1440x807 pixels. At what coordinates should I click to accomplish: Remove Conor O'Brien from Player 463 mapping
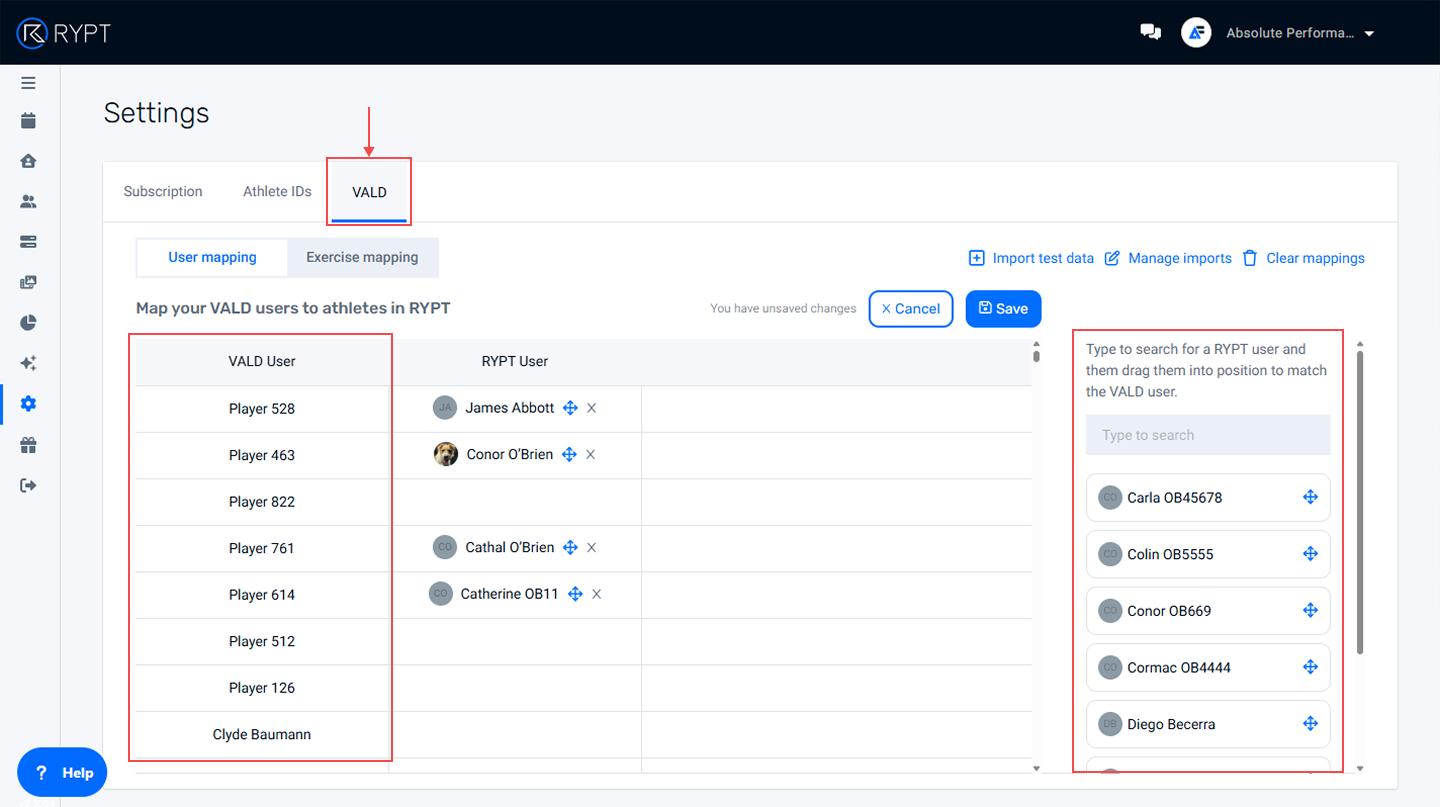coord(591,454)
